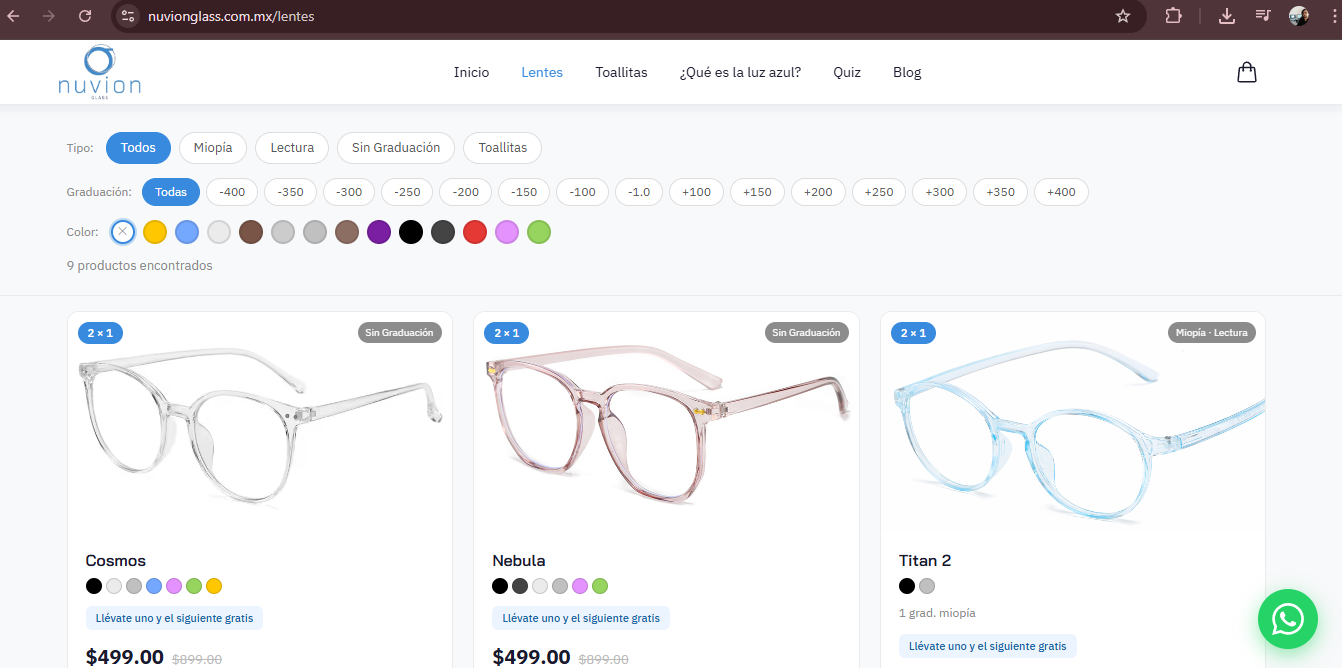Open the media control icon in browser toolbar

(x=1263, y=16)
